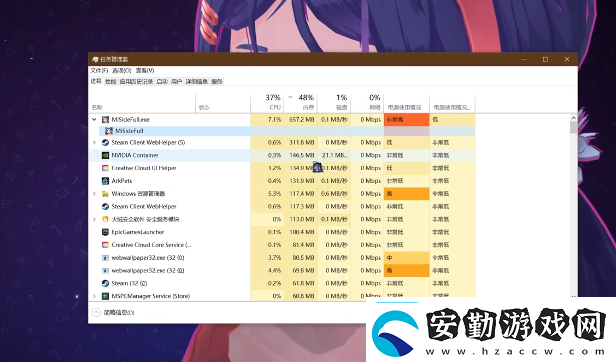Click the Windows 资源管理器 folder icon
This screenshot has height=362, width=616.
tap(105, 194)
